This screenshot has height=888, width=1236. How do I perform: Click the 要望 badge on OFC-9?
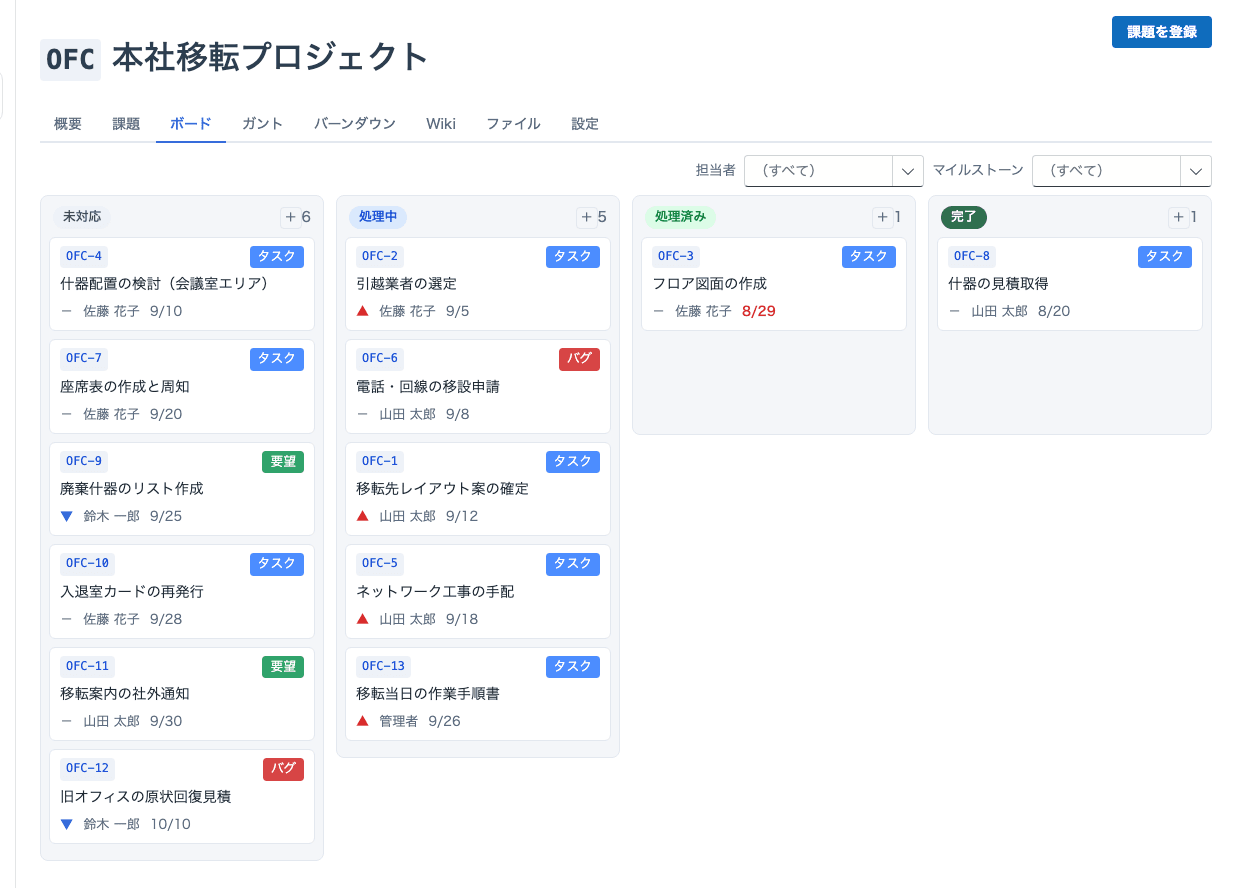(283, 462)
